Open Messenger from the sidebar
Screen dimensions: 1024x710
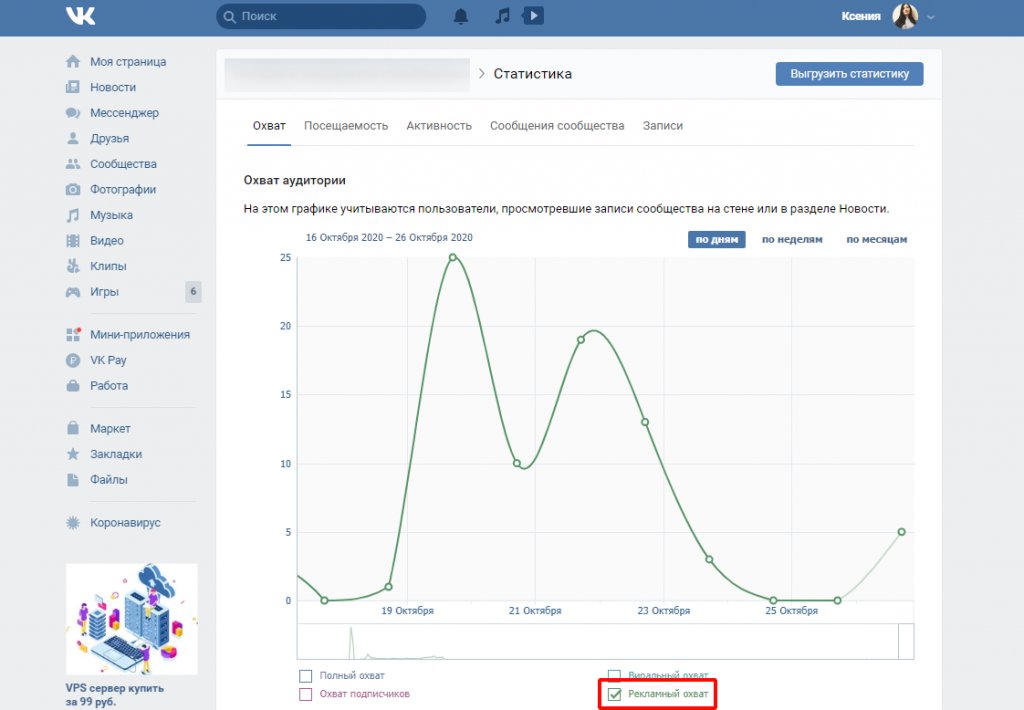coord(124,113)
